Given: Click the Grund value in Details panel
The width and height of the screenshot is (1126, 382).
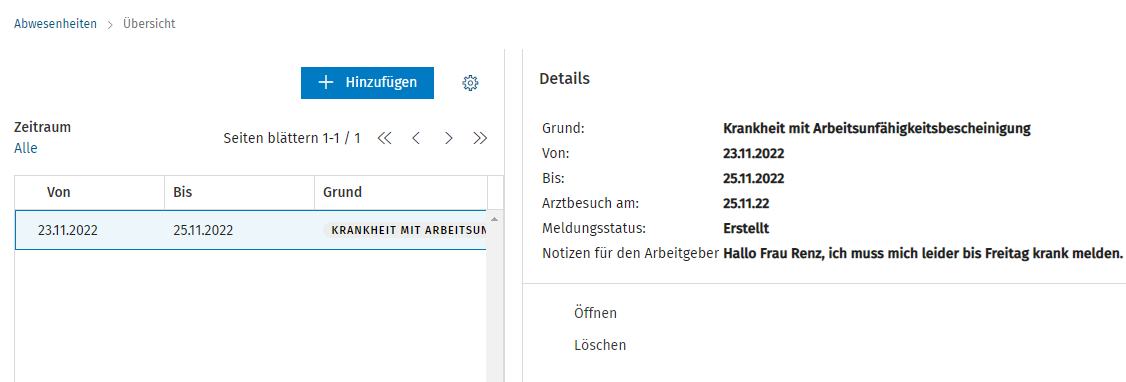Looking at the screenshot, I should (877, 129).
